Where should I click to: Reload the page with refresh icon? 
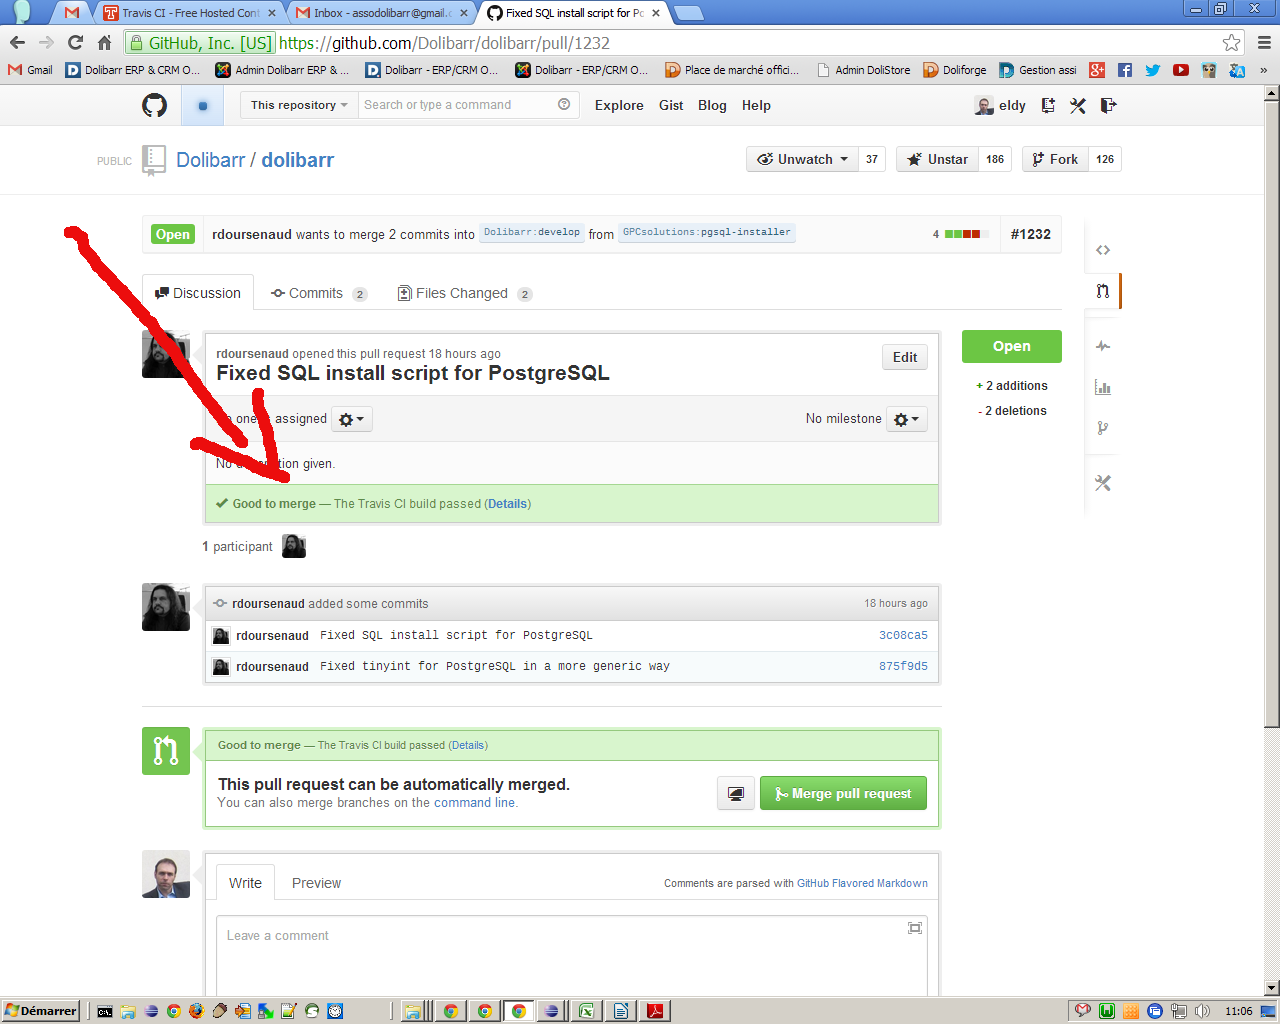pyautogui.click(x=75, y=42)
